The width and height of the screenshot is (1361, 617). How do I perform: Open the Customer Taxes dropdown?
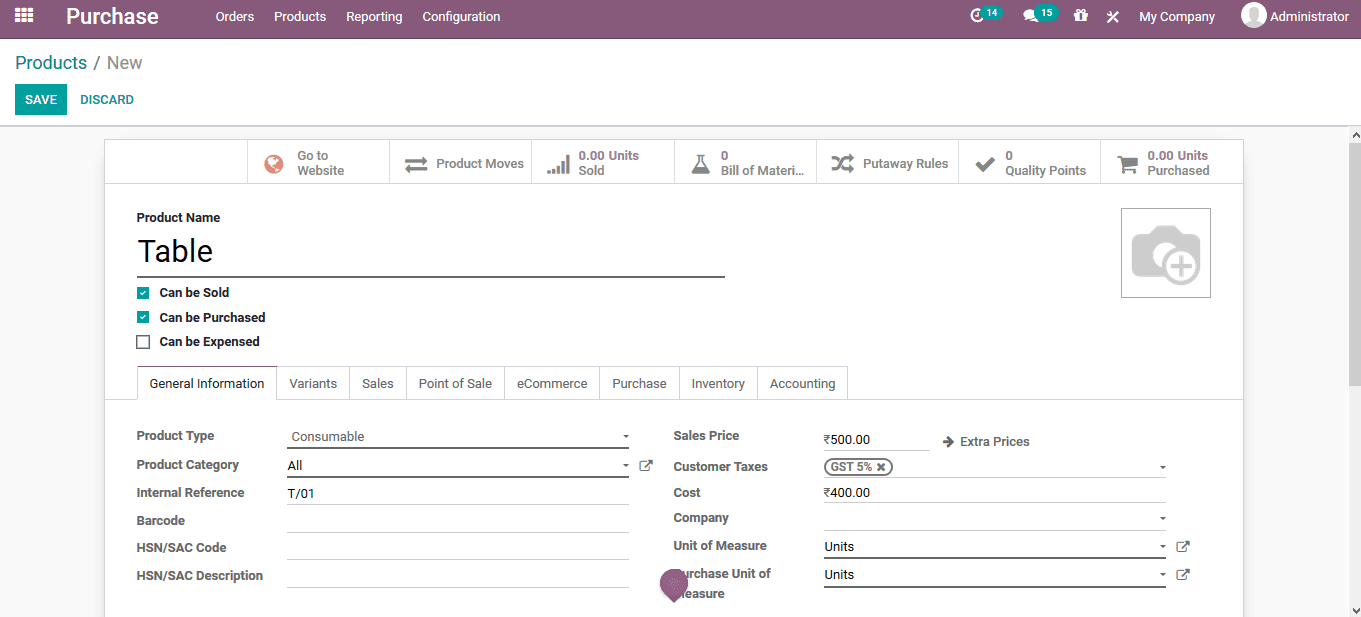tap(1161, 466)
